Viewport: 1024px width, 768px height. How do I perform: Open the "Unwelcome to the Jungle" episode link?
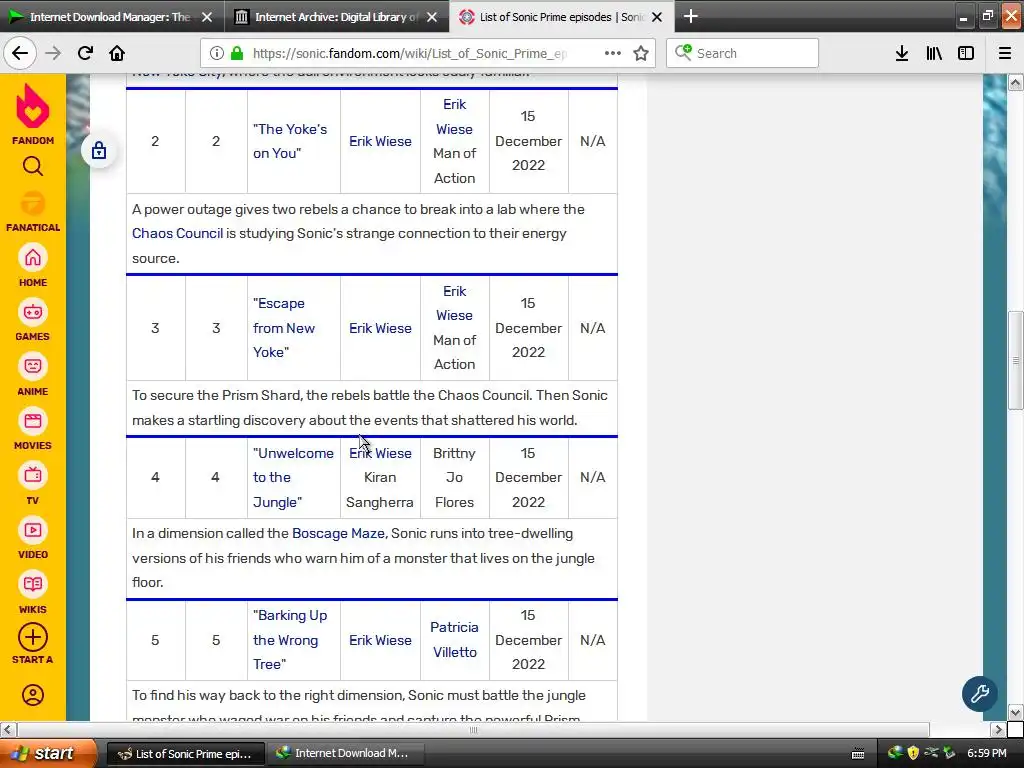(293, 477)
